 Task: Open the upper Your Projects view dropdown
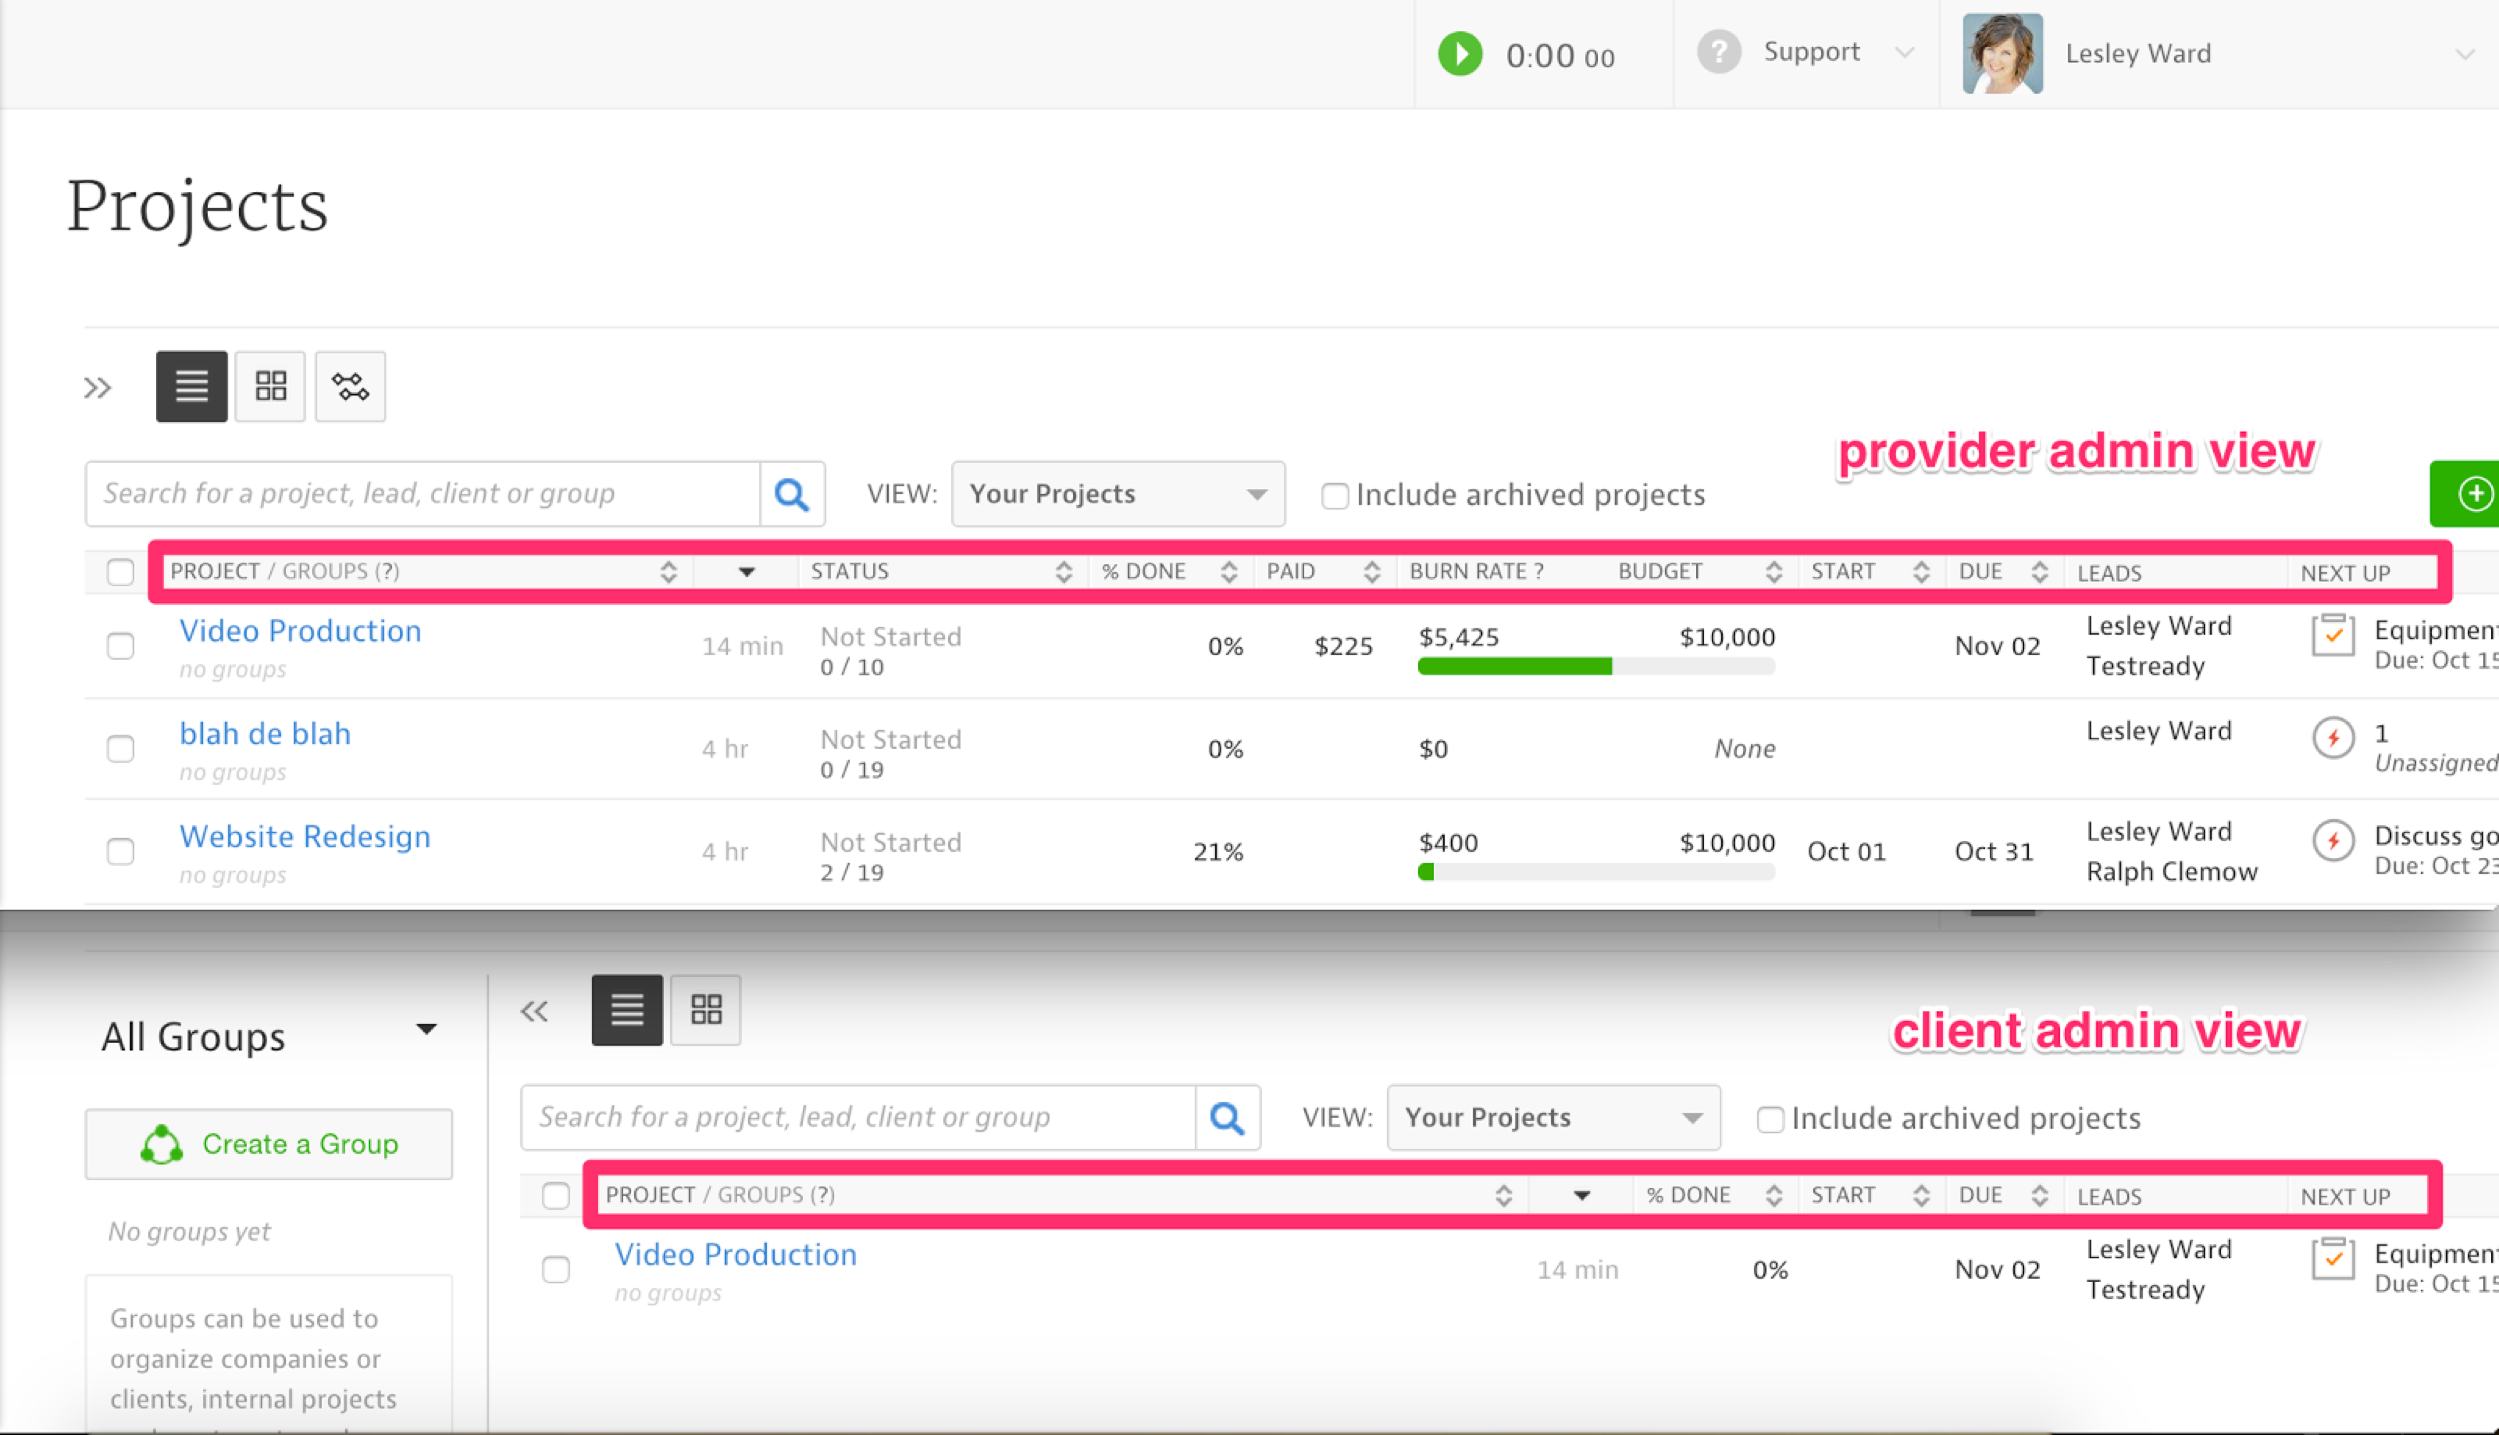coord(1117,494)
